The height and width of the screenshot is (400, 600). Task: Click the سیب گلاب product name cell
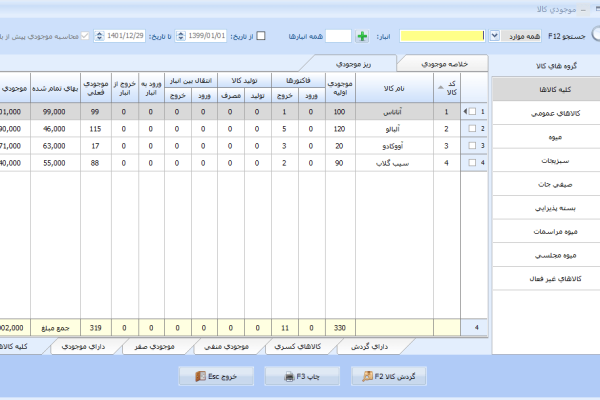click(394, 163)
